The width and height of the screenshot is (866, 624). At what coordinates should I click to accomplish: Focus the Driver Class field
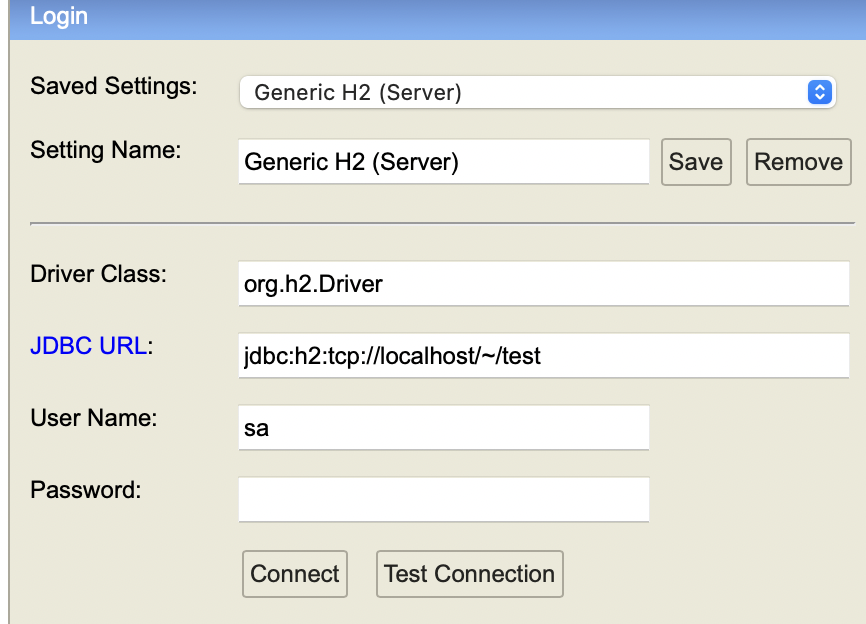(x=543, y=284)
